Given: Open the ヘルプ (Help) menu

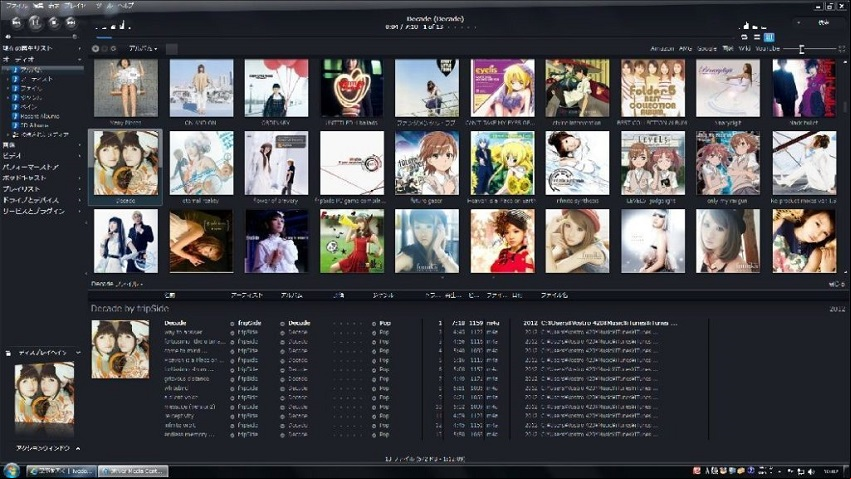Looking at the screenshot, I should coord(126,5).
